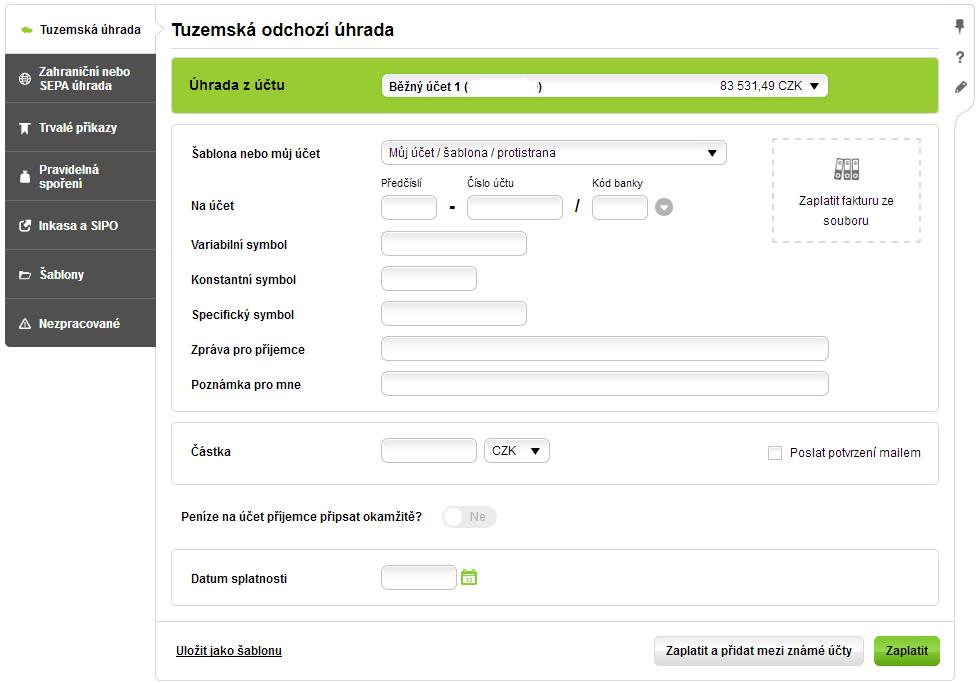This screenshot has width=978, height=683.
Task: Click the binders icon for invoice upload
Action: point(846,169)
